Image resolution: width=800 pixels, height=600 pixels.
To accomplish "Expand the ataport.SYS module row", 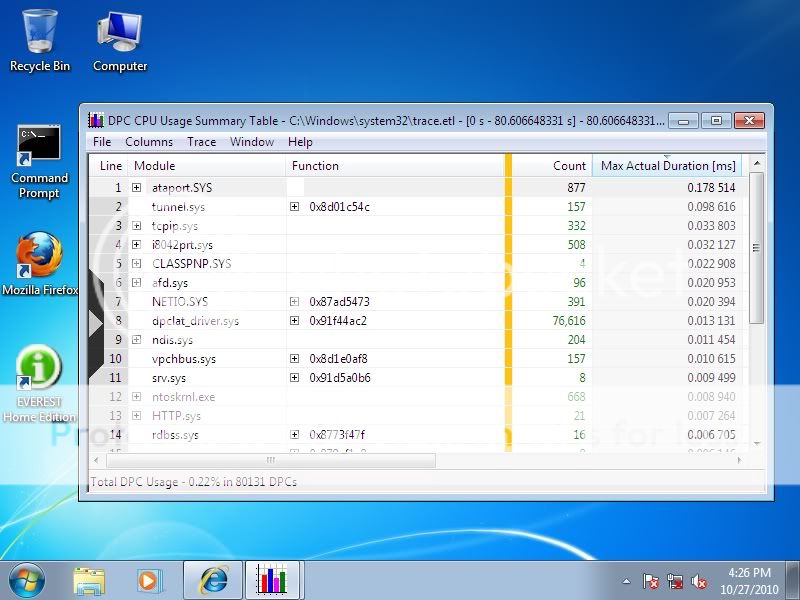I will [x=136, y=187].
